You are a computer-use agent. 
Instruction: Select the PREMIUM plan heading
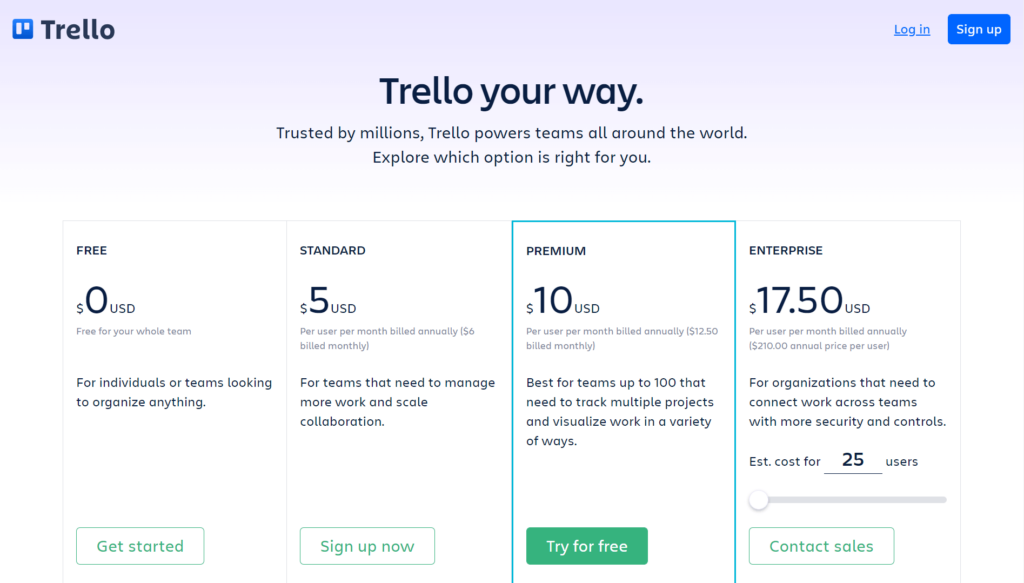556,251
